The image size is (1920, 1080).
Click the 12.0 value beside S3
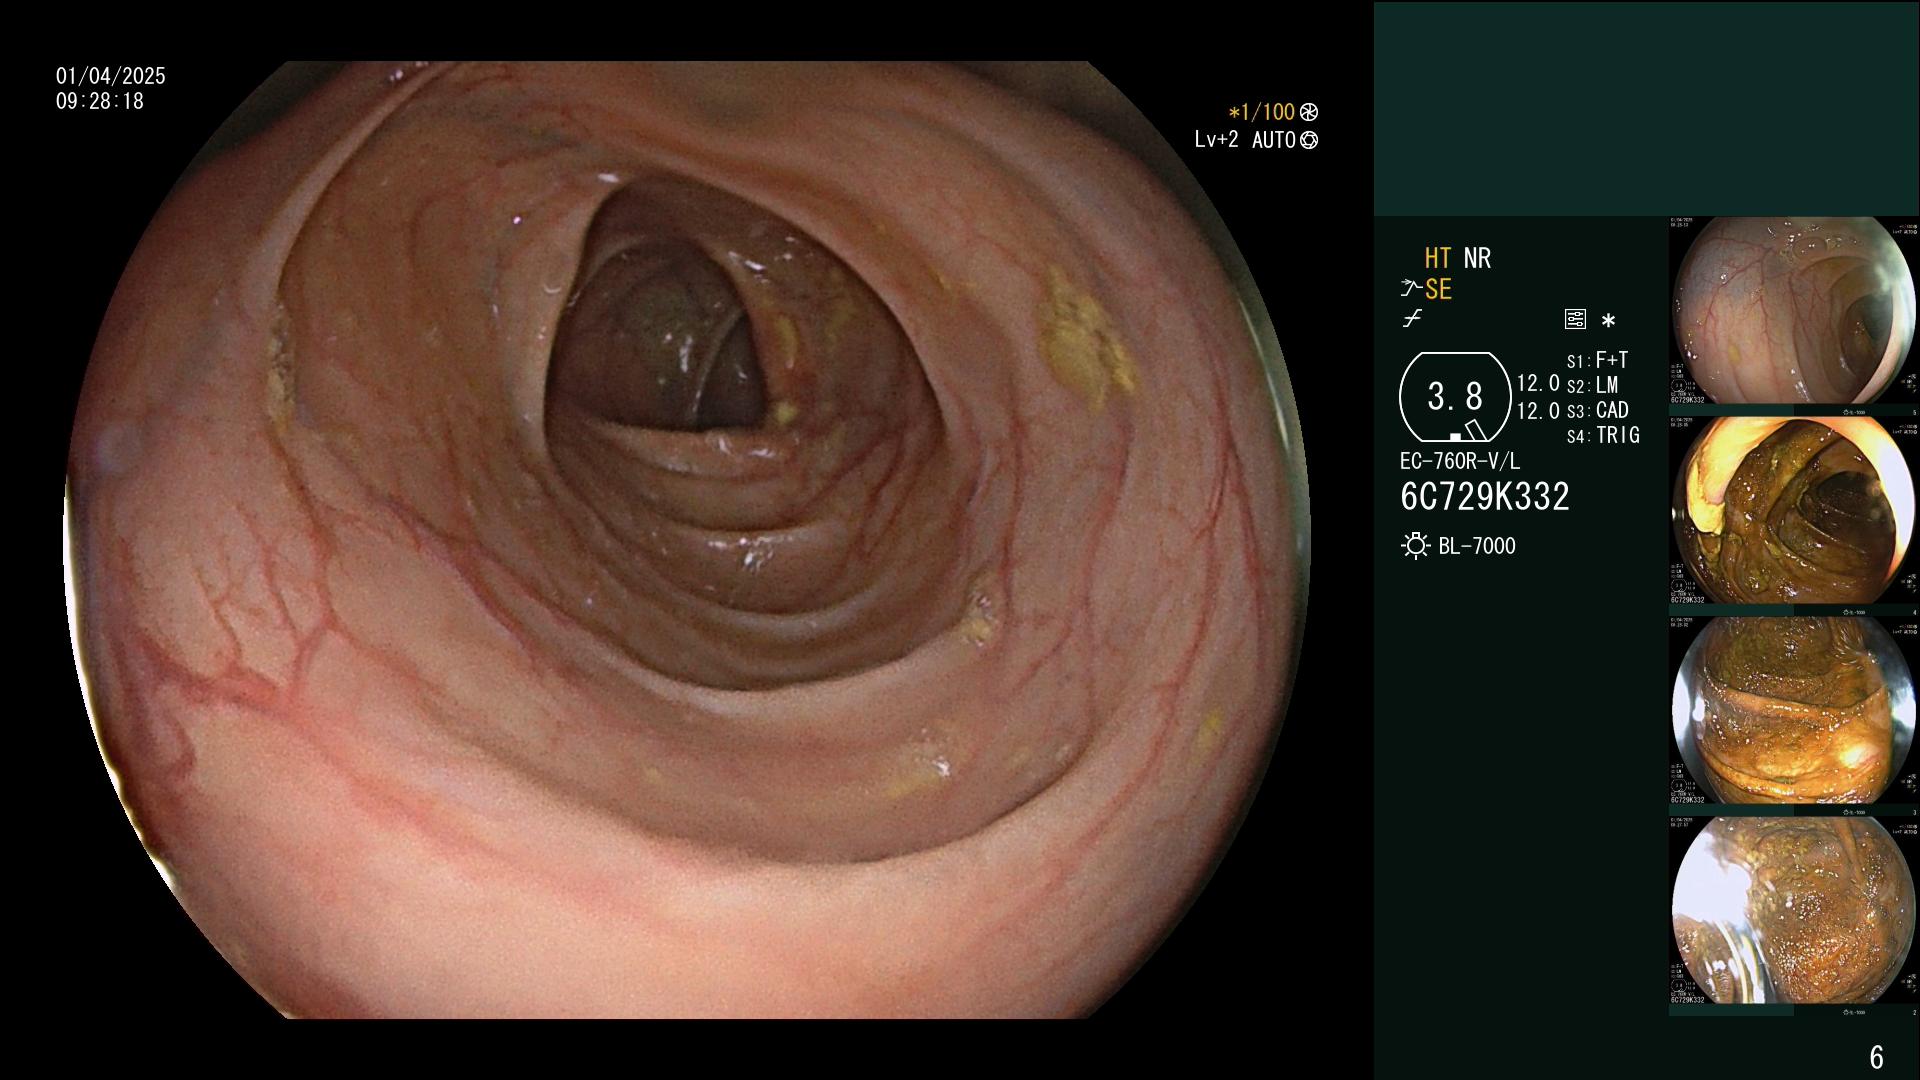[x=1538, y=411]
